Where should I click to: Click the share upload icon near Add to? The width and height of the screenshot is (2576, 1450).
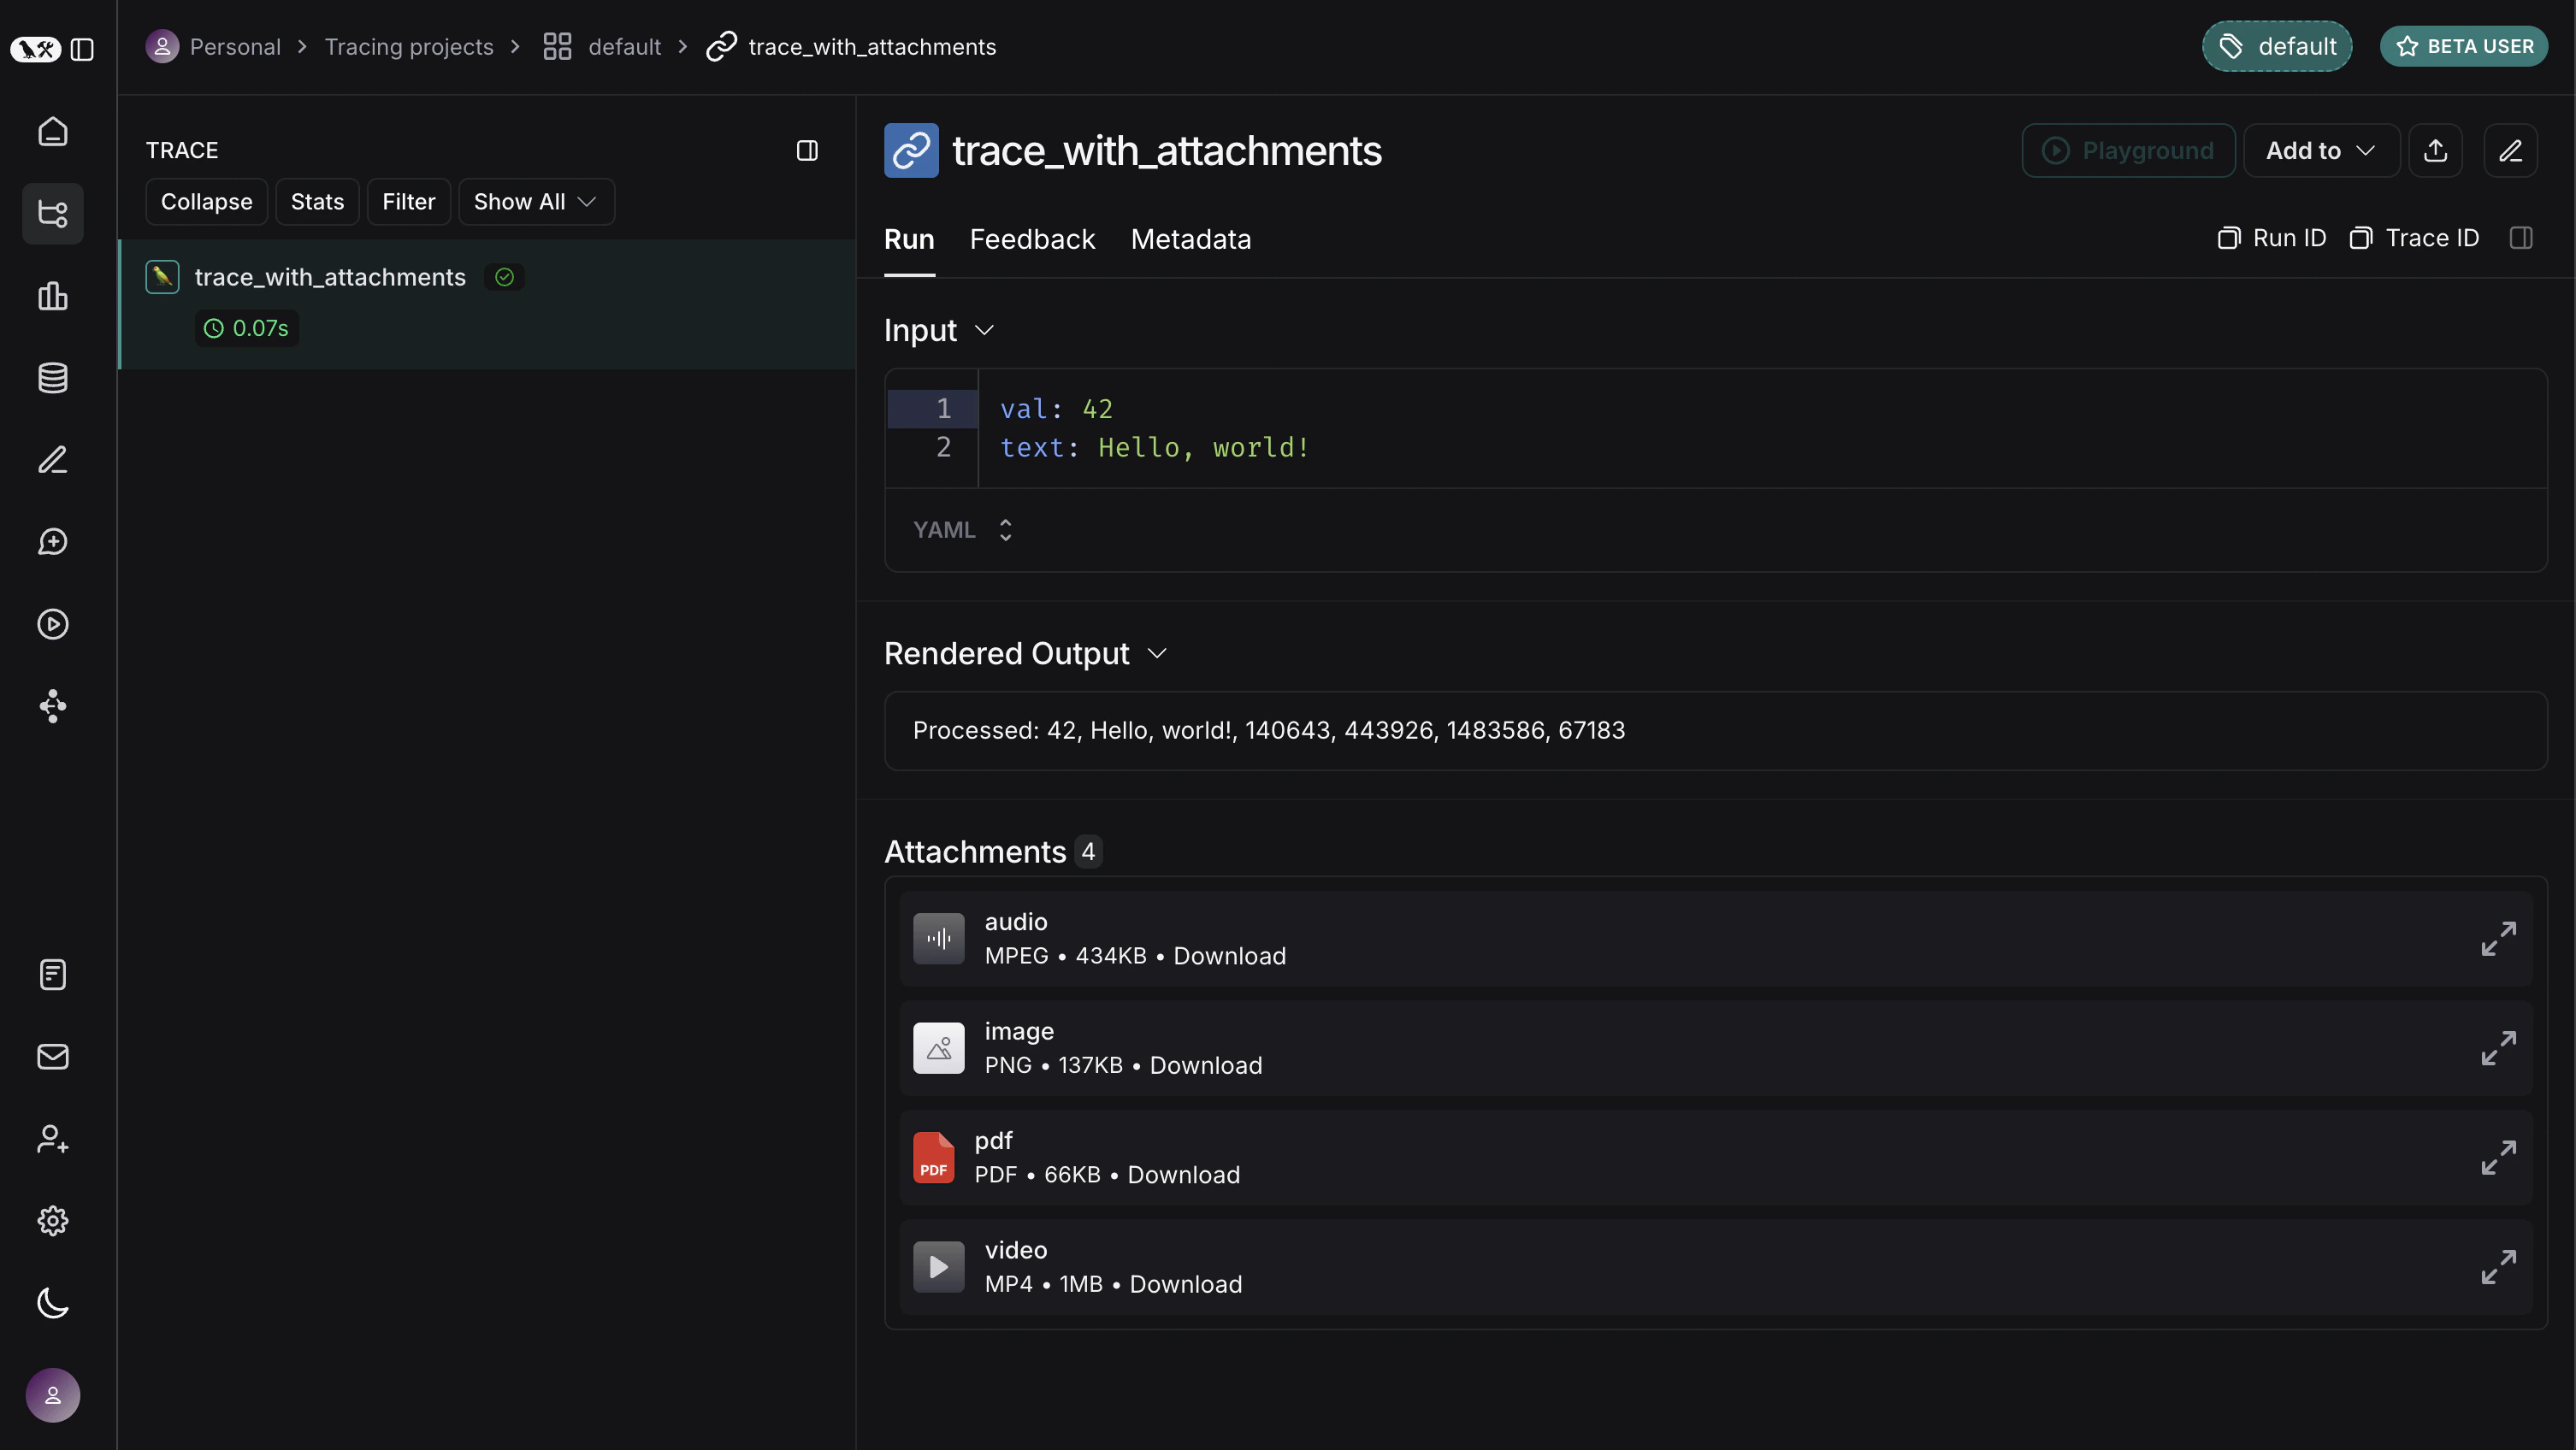coord(2436,150)
